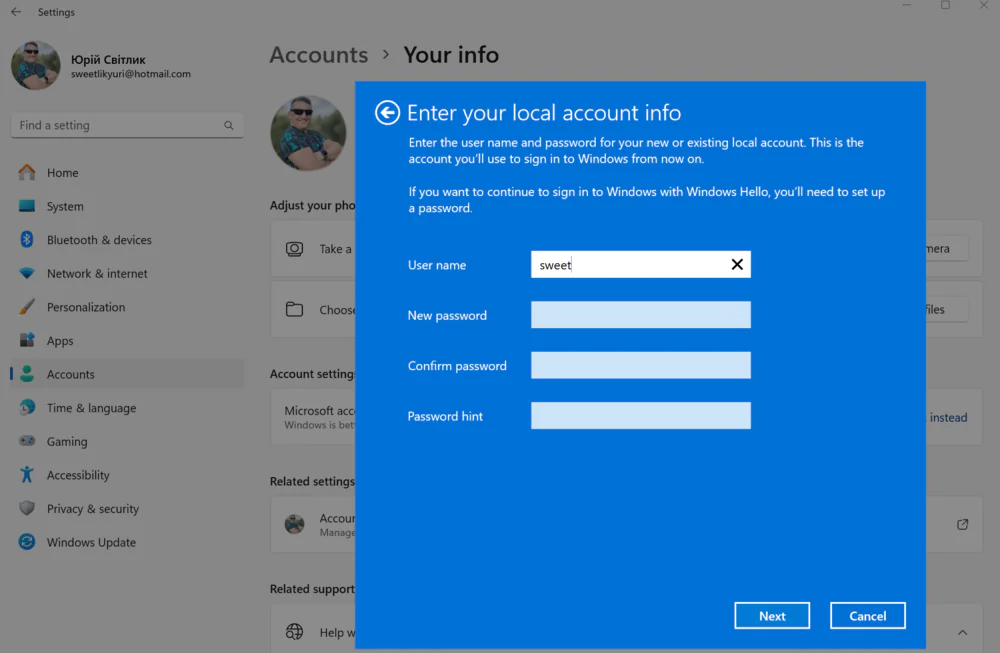Image resolution: width=1000 pixels, height=653 pixels.
Task: Open Time & language settings
Action: point(127,408)
